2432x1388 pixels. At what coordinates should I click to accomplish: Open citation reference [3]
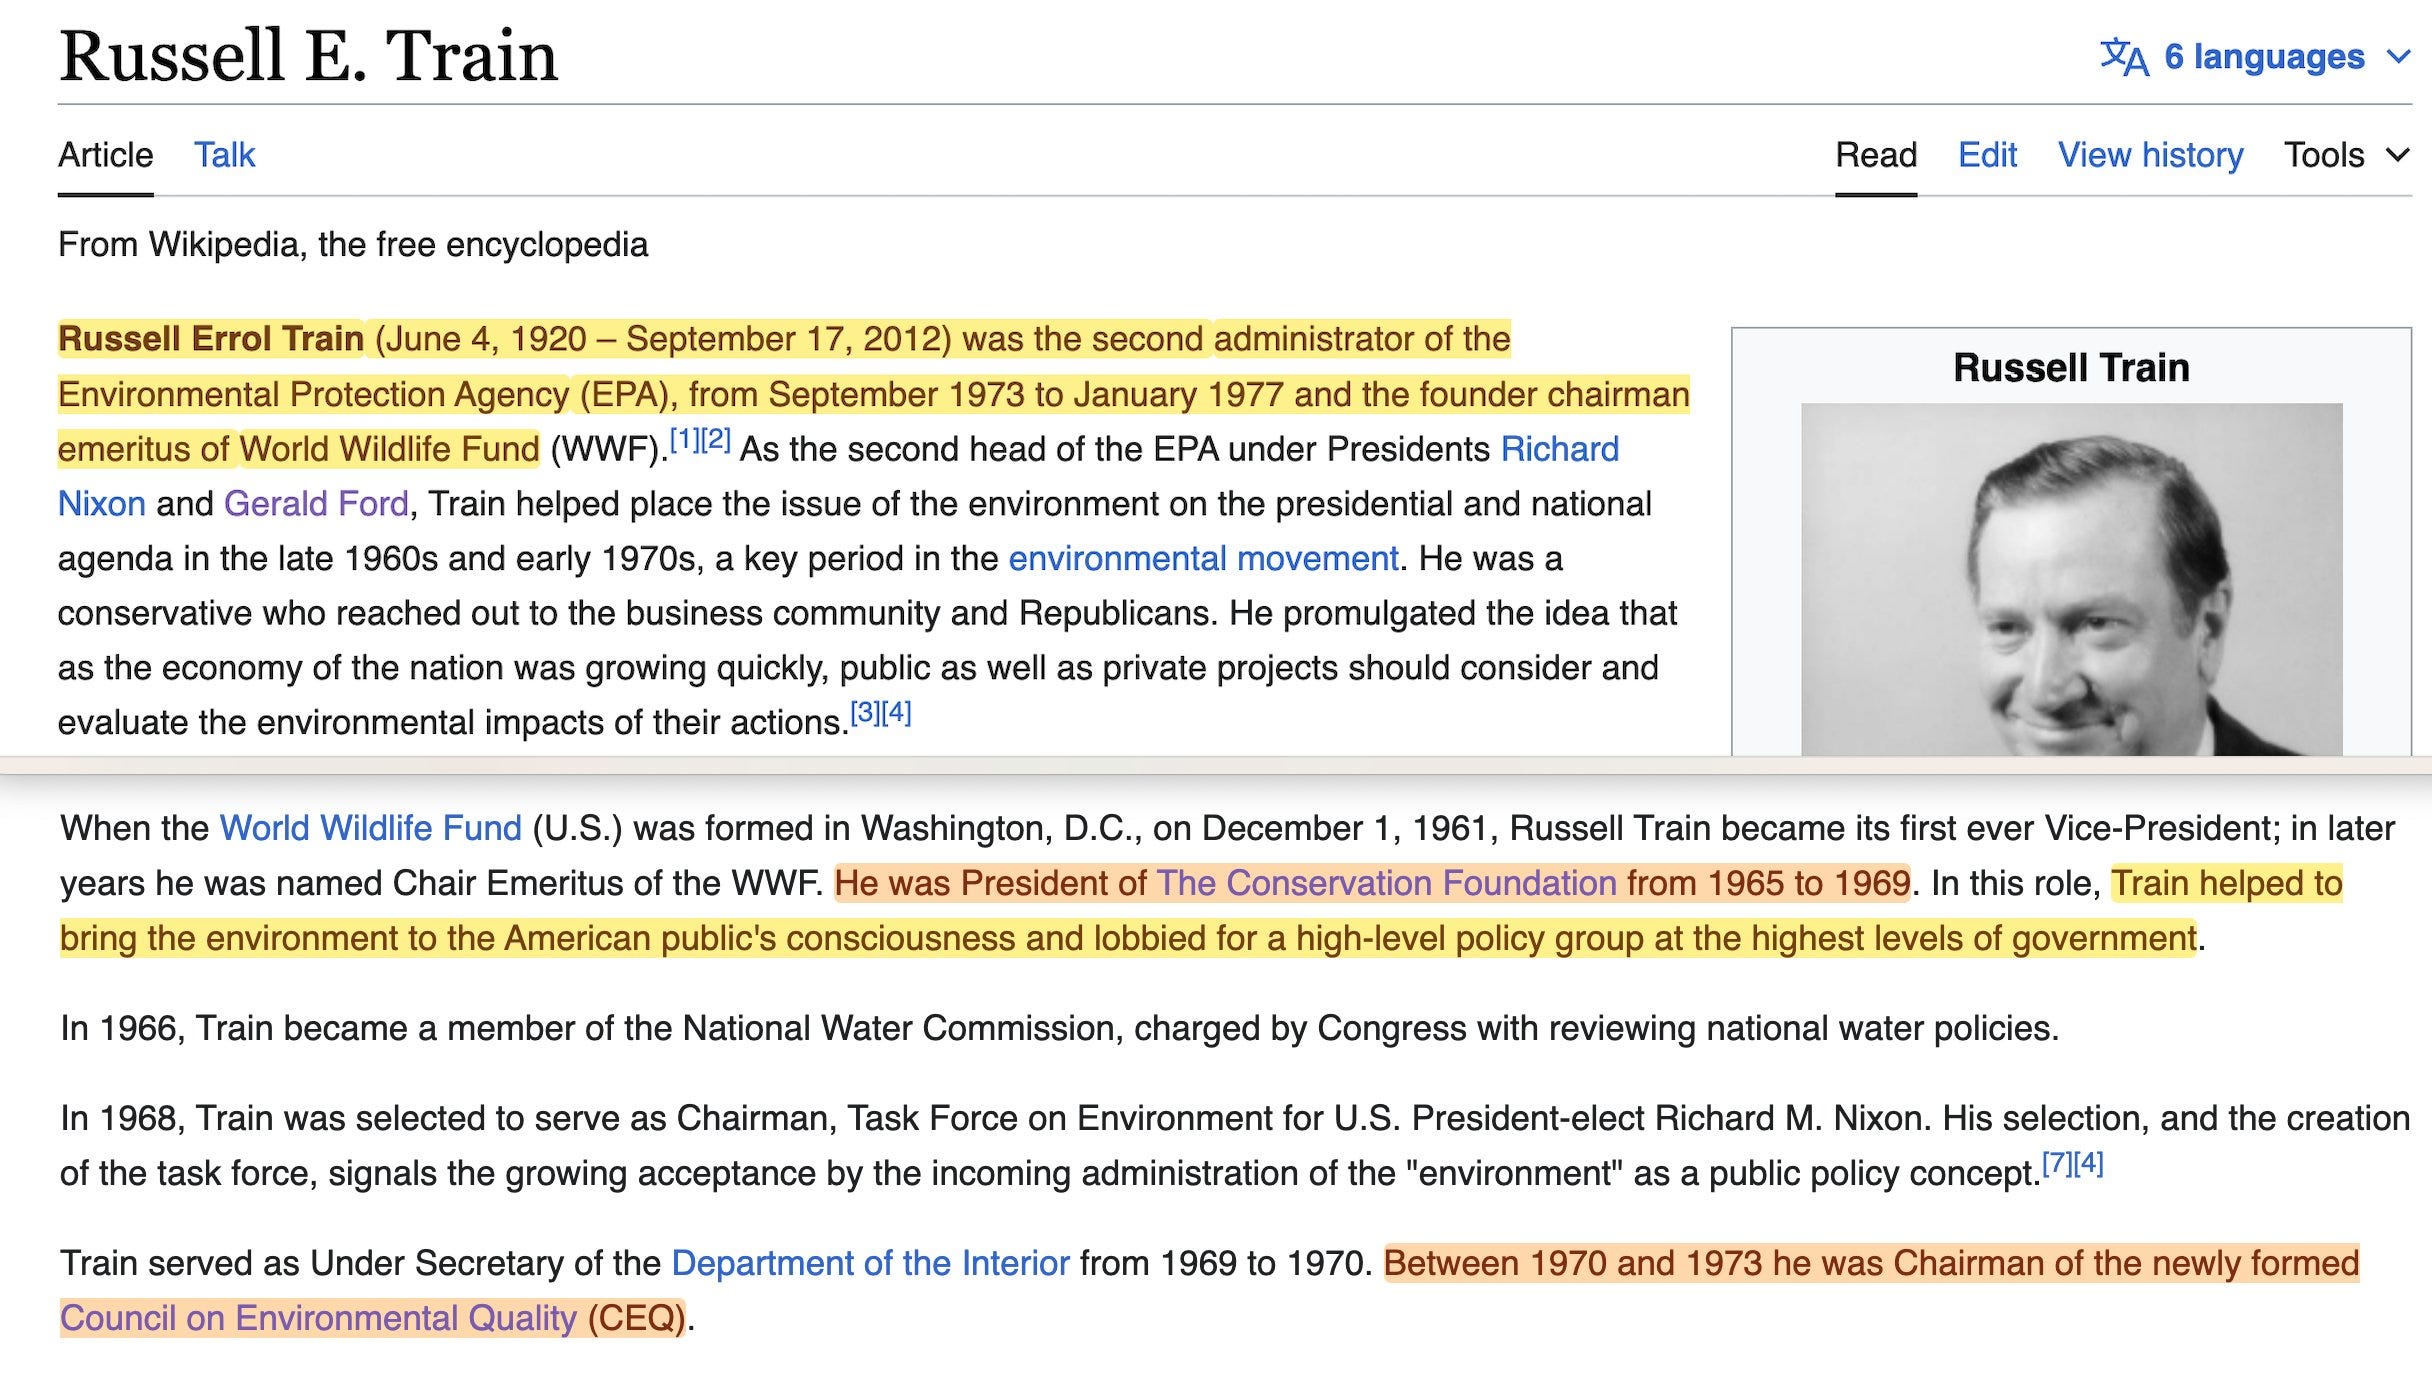(865, 712)
